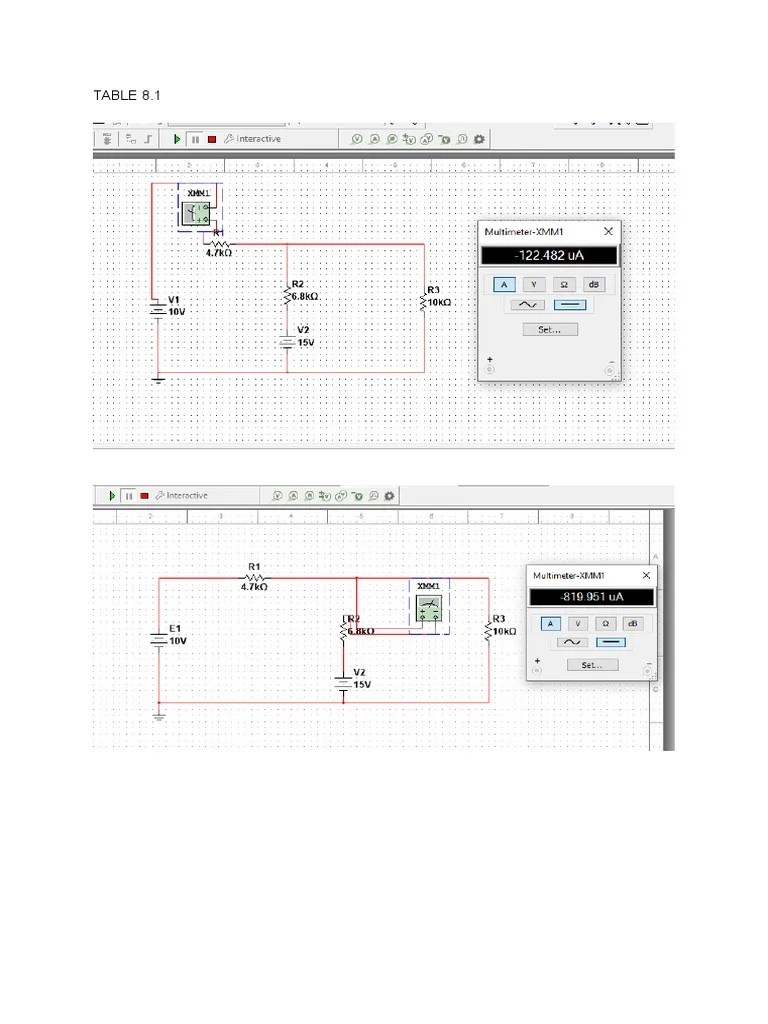Select R1 4.7kΩ resistor in bottom circuit

(x=255, y=578)
